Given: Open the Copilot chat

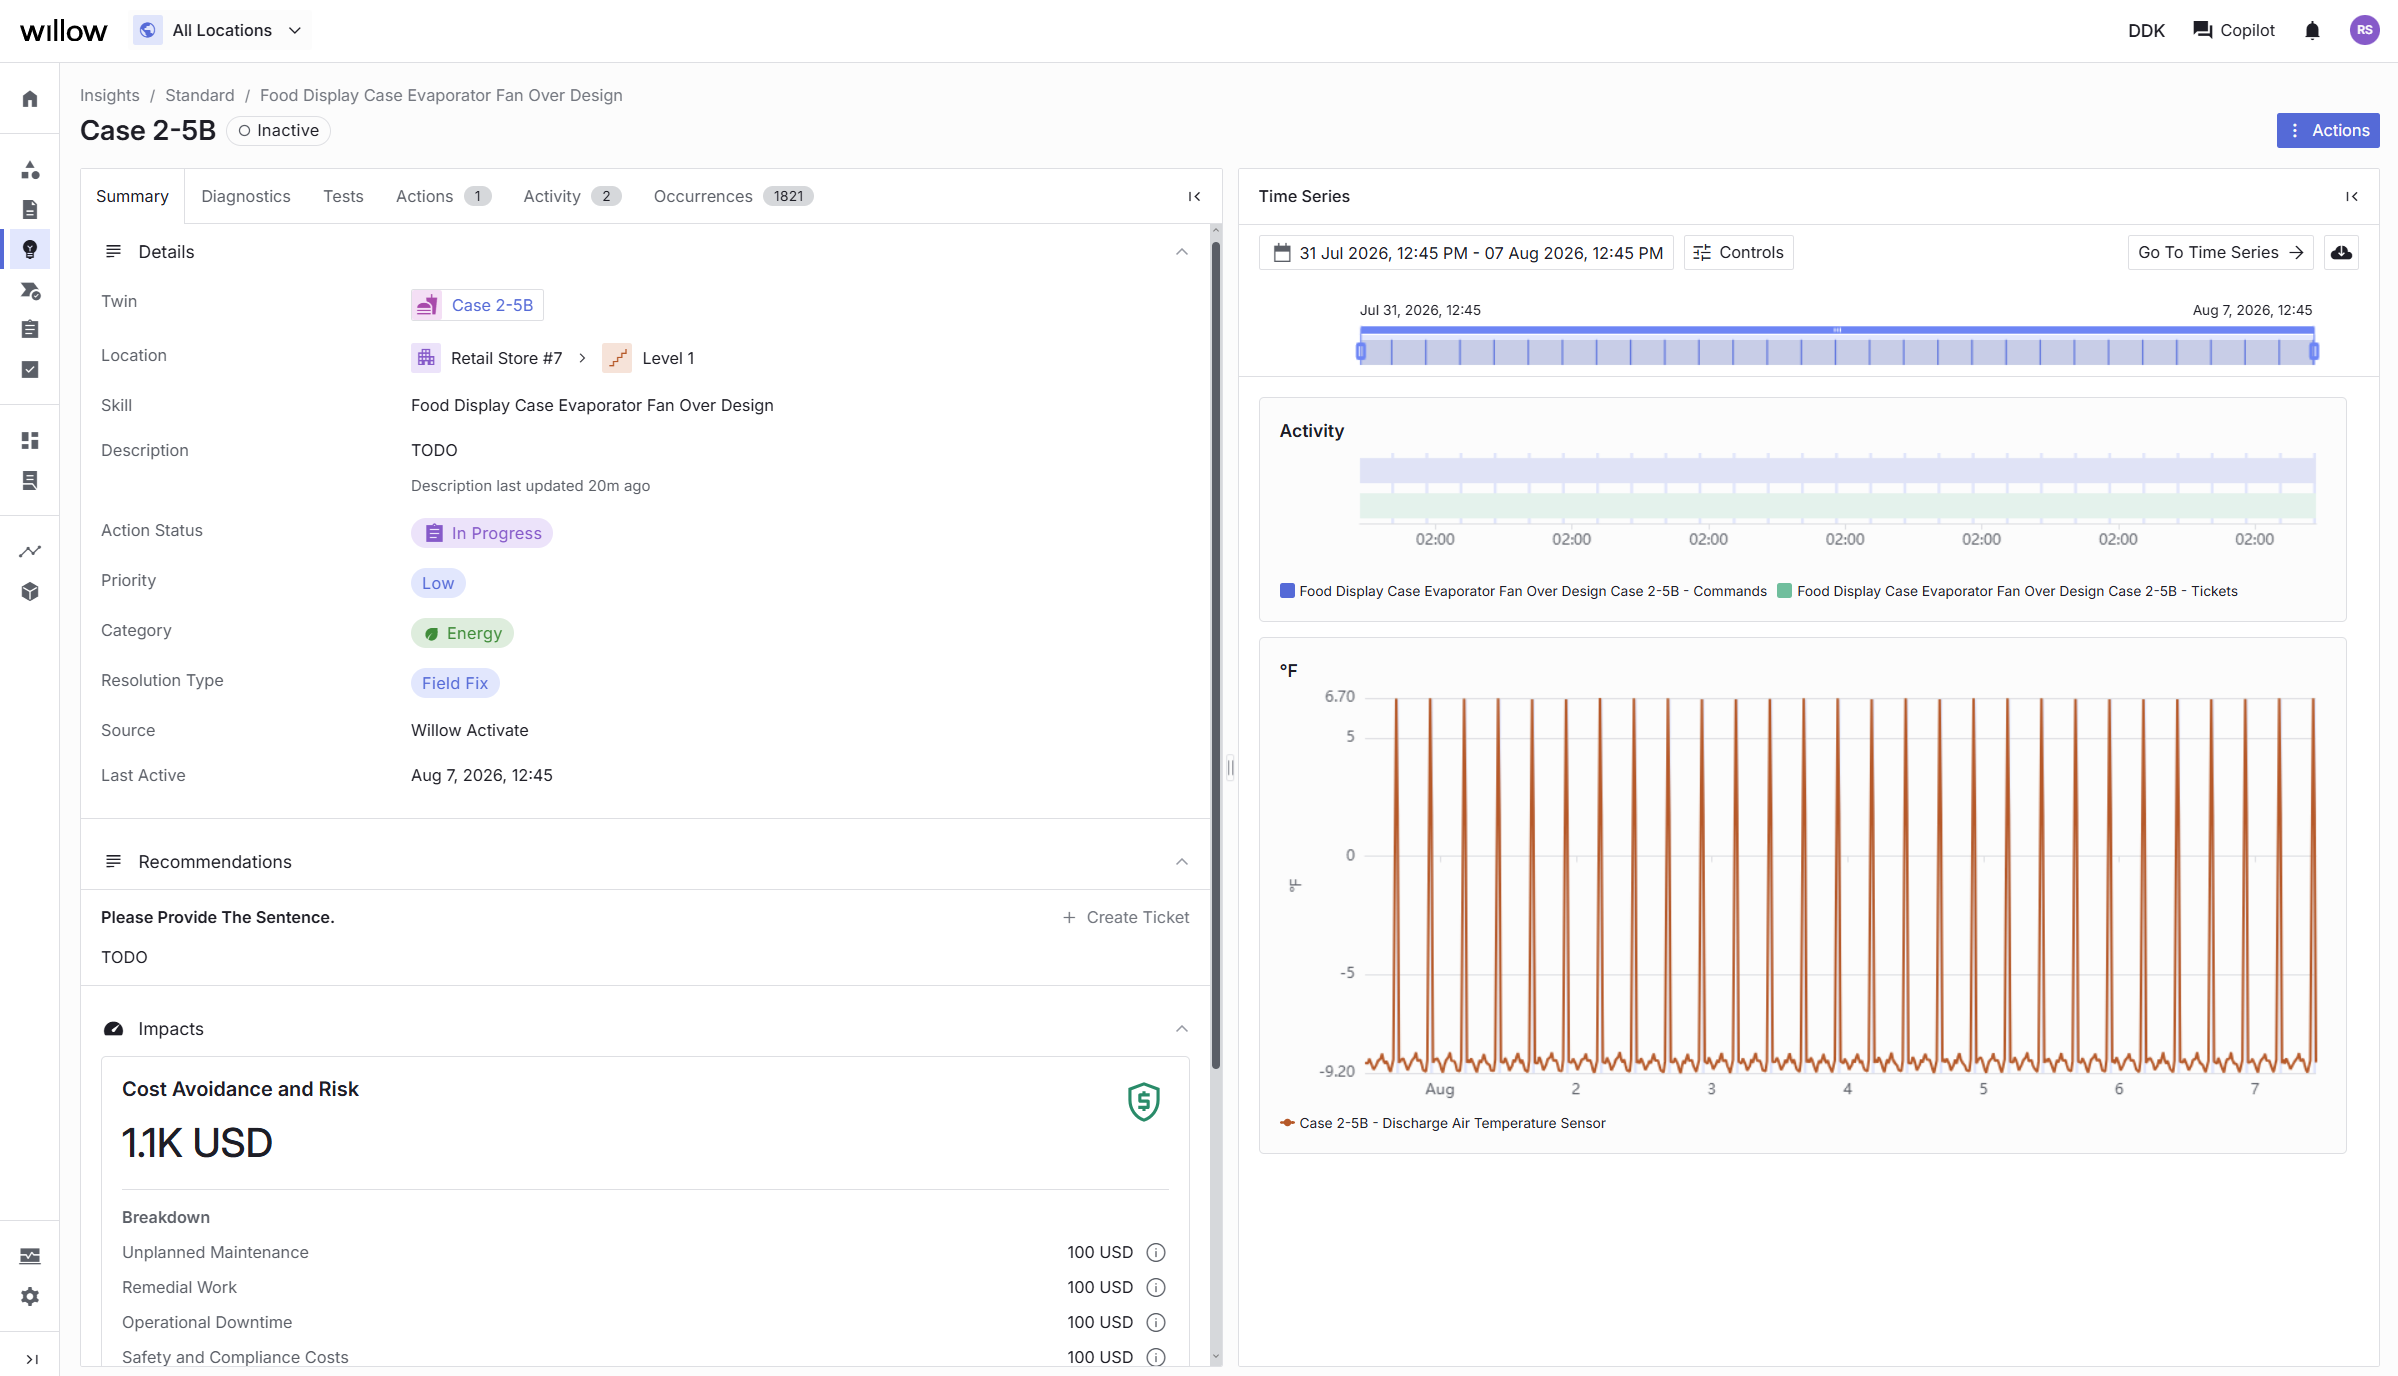Looking at the screenshot, I should 2233,31.
